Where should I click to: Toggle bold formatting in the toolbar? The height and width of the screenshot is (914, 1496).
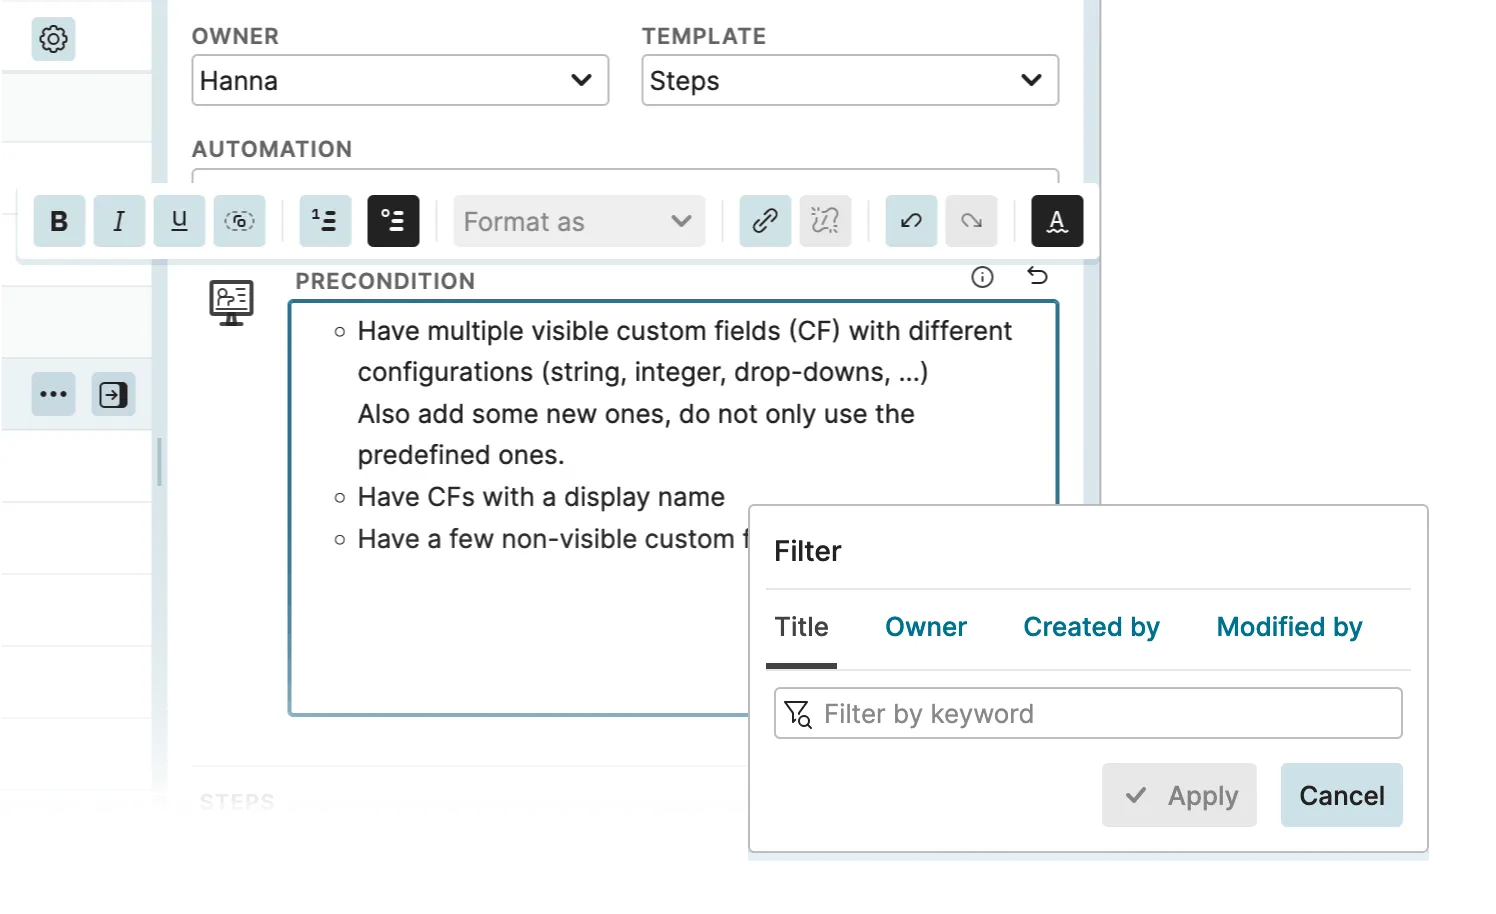[59, 221]
